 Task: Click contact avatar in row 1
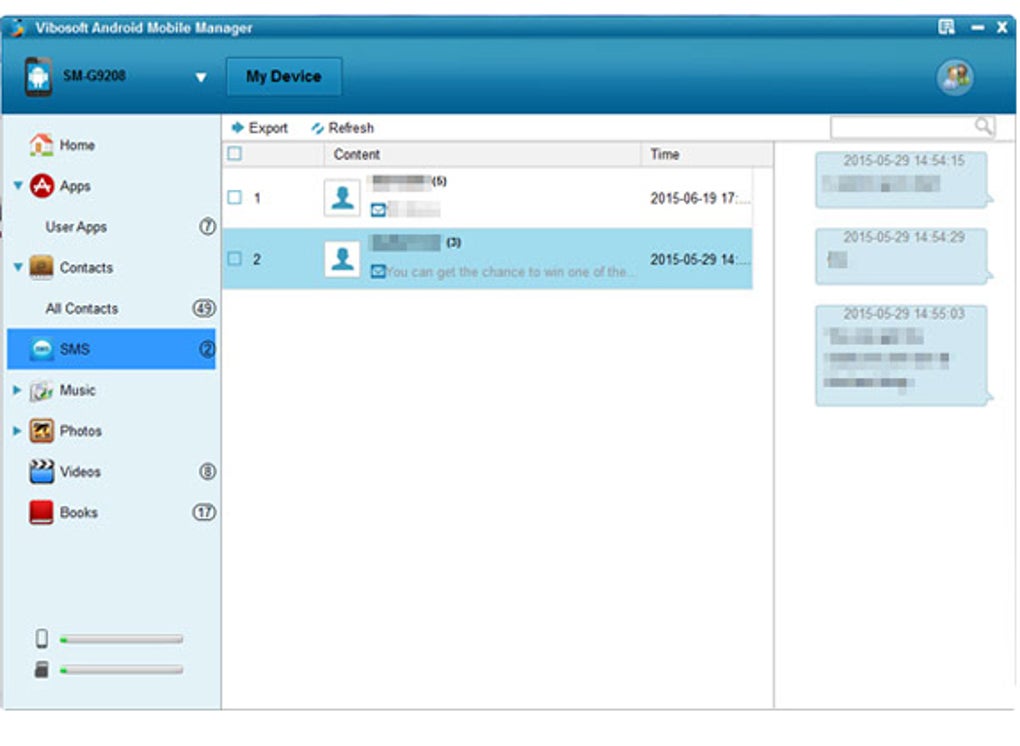pos(342,198)
